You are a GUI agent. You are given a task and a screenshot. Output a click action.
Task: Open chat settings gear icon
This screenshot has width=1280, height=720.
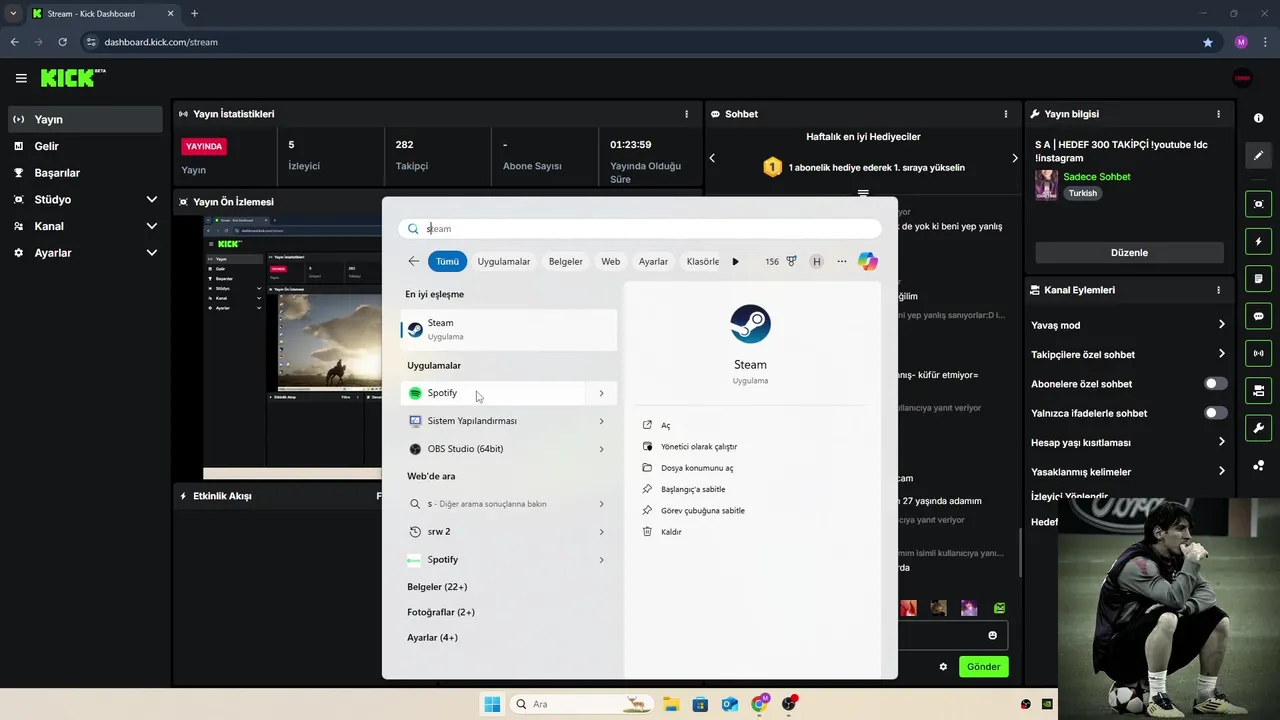click(x=943, y=667)
